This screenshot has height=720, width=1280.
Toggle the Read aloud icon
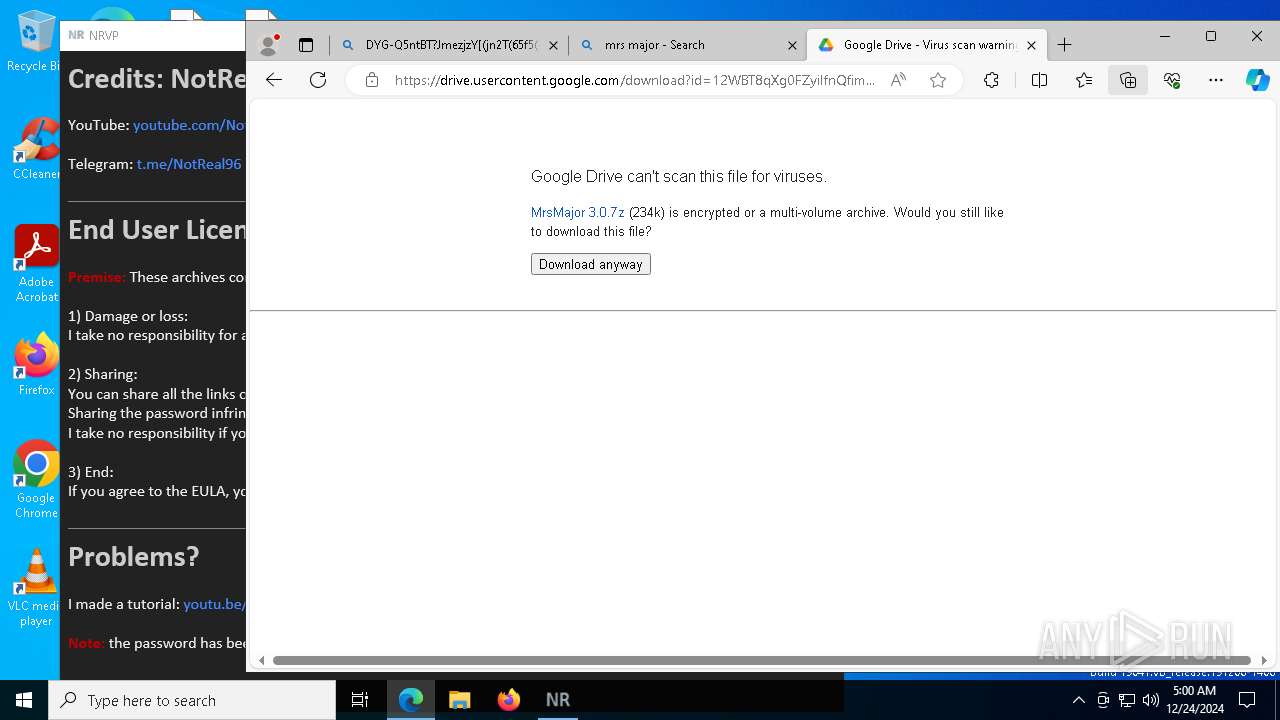tap(898, 80)
